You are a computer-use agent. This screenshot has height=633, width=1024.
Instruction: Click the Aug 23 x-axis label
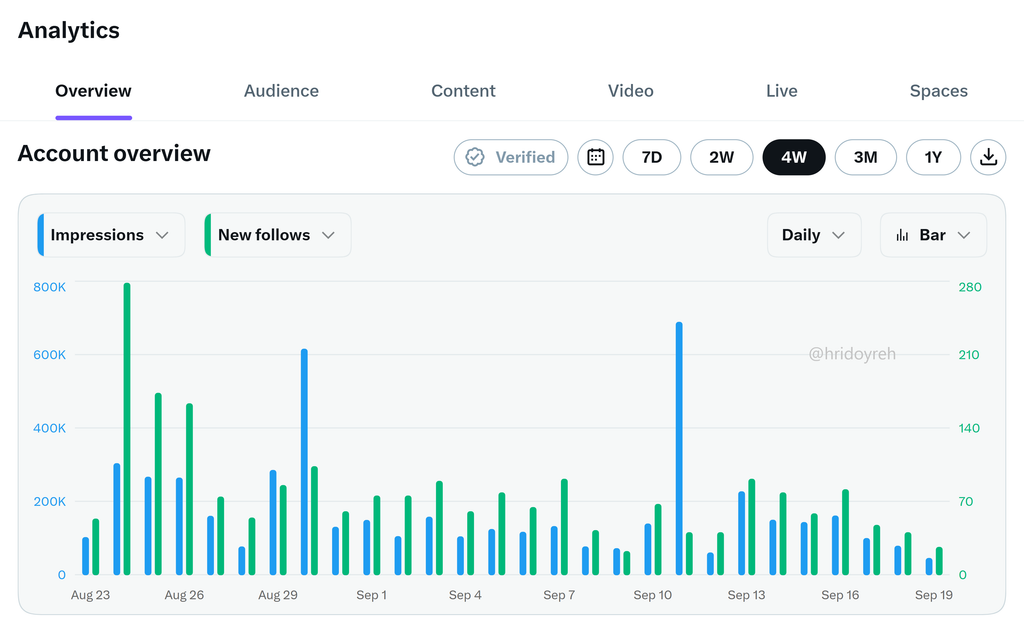[x=90, y=595]
